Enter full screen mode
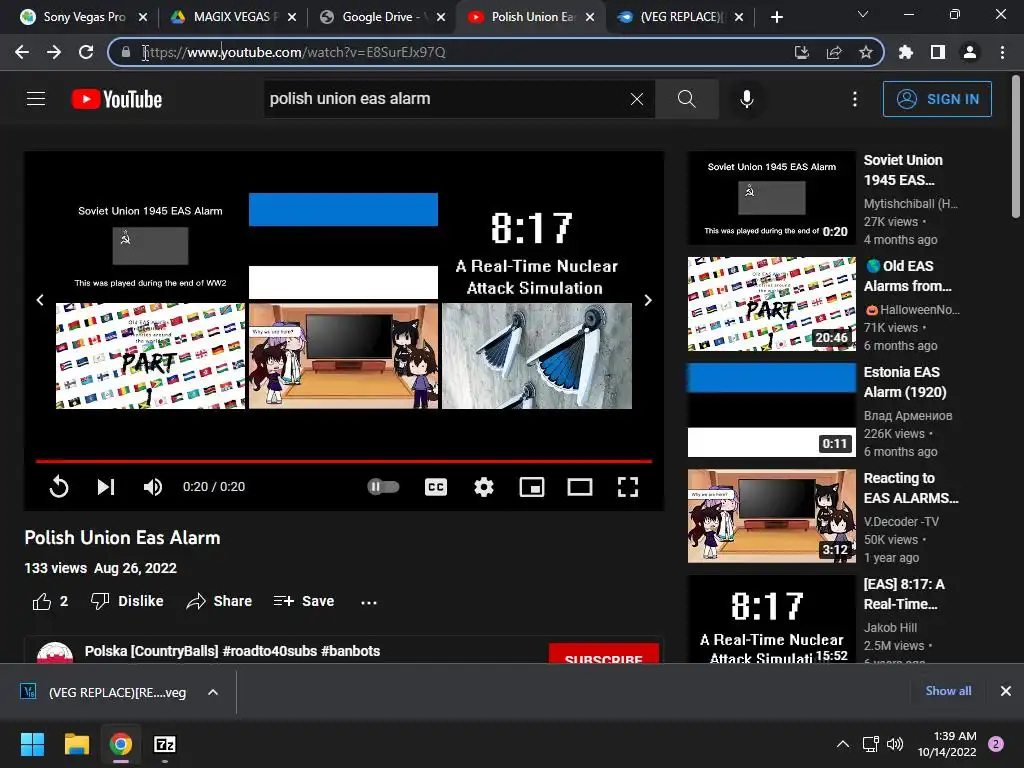This screenshot has height=768, width=1024. (x=628, y=487)
